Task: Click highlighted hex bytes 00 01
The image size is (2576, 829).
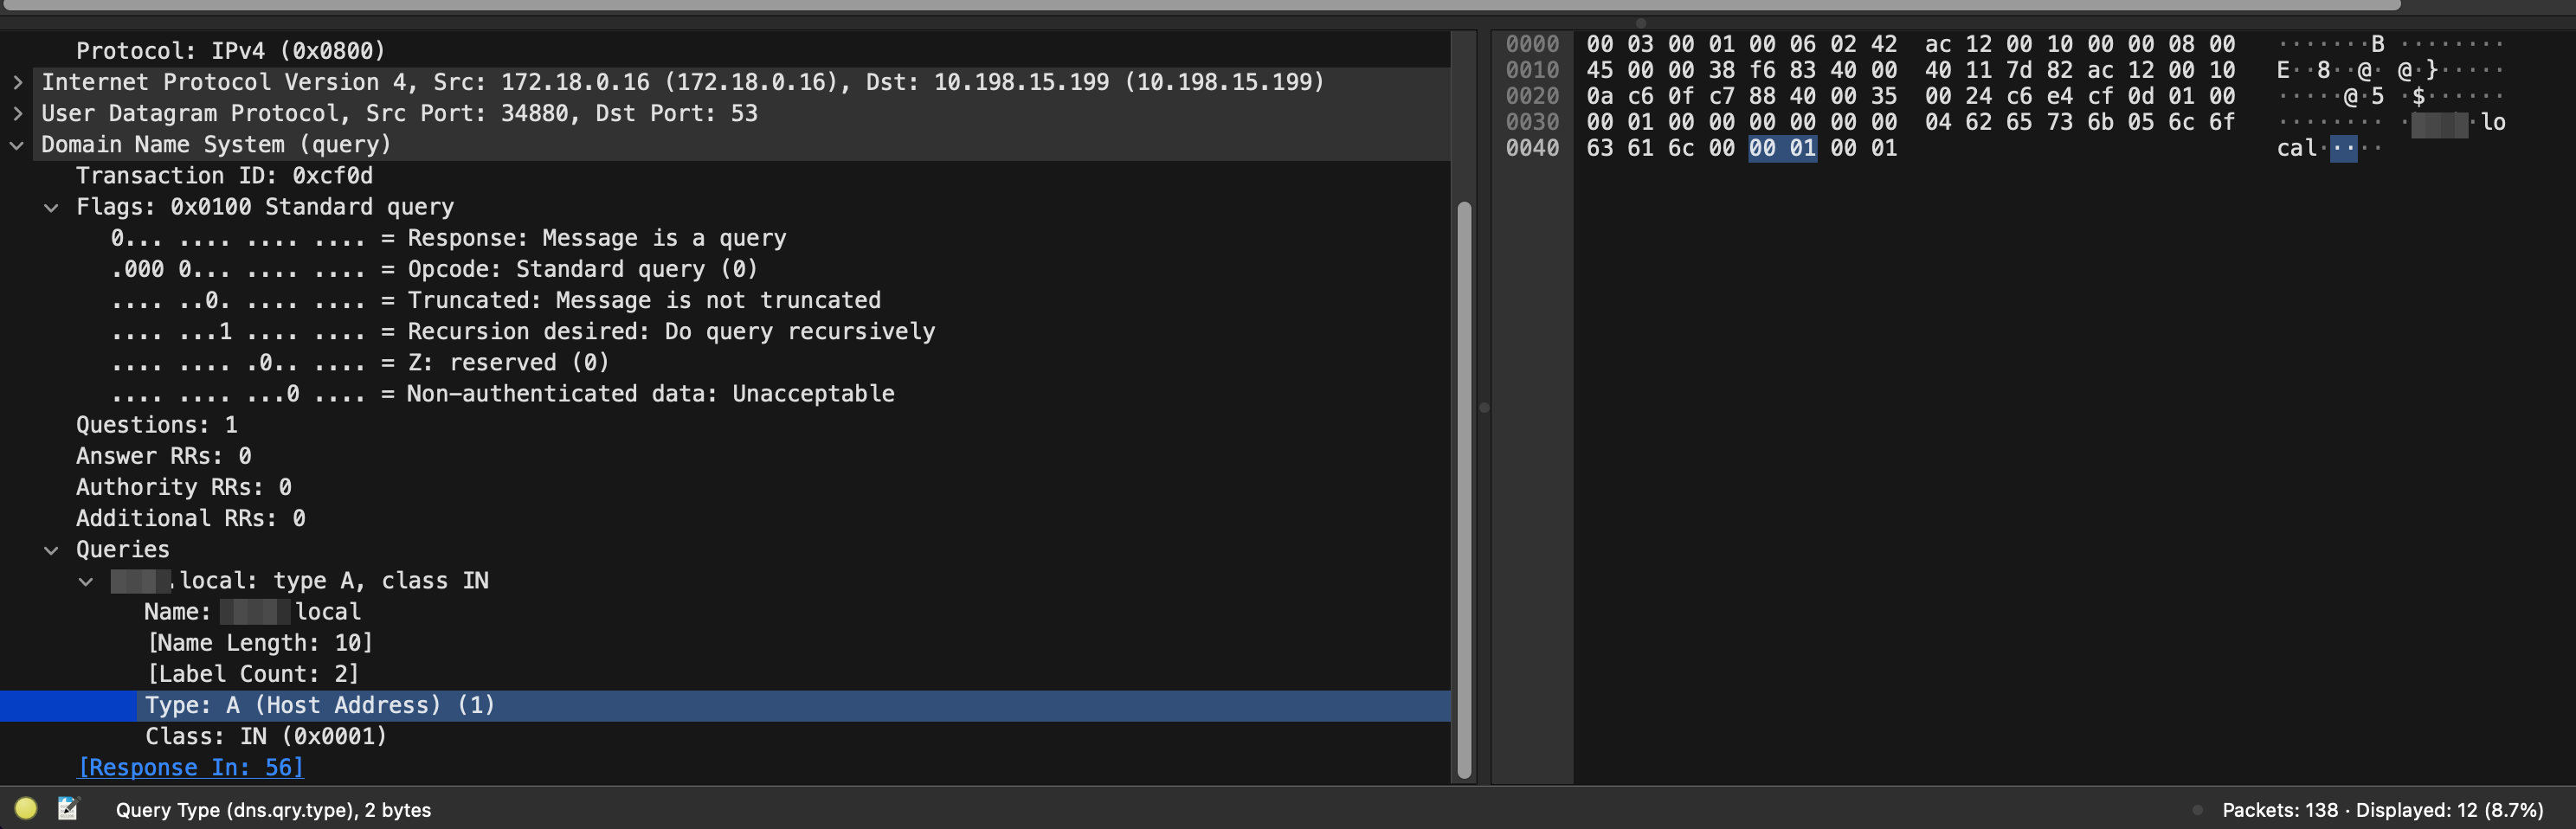Action: (x=1782, y=148)
